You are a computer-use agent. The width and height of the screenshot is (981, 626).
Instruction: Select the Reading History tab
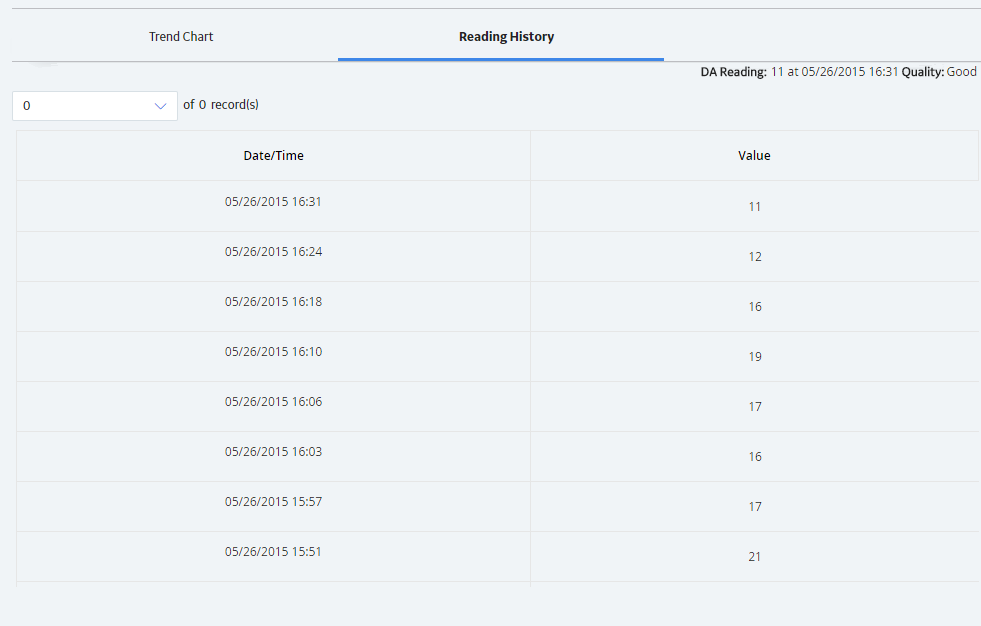(506, 36)
